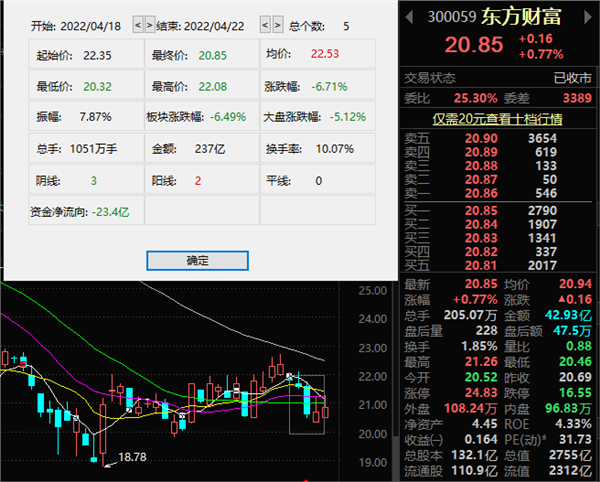Click the start date next arrow
Image resolution: width=600 pixels, height=482 pixels.
click(149, 24)
